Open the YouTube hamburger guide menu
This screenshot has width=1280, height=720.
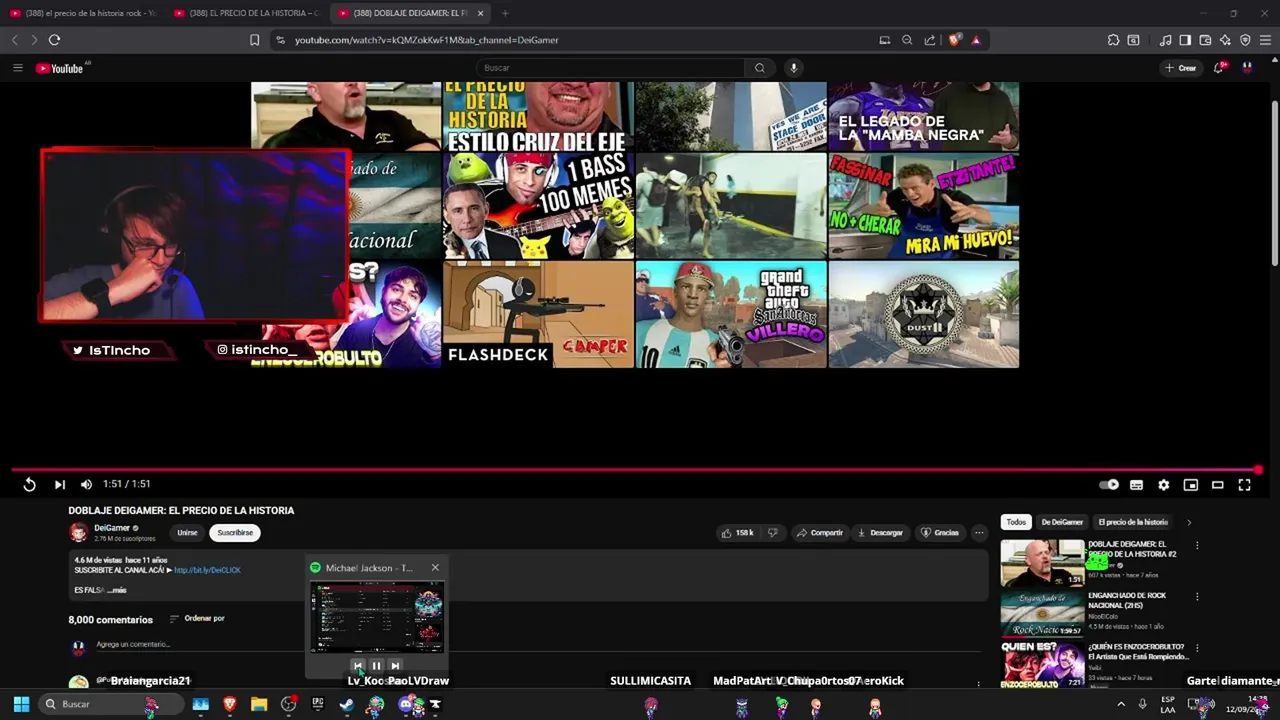pyautogui.click(x=17, y=68)
